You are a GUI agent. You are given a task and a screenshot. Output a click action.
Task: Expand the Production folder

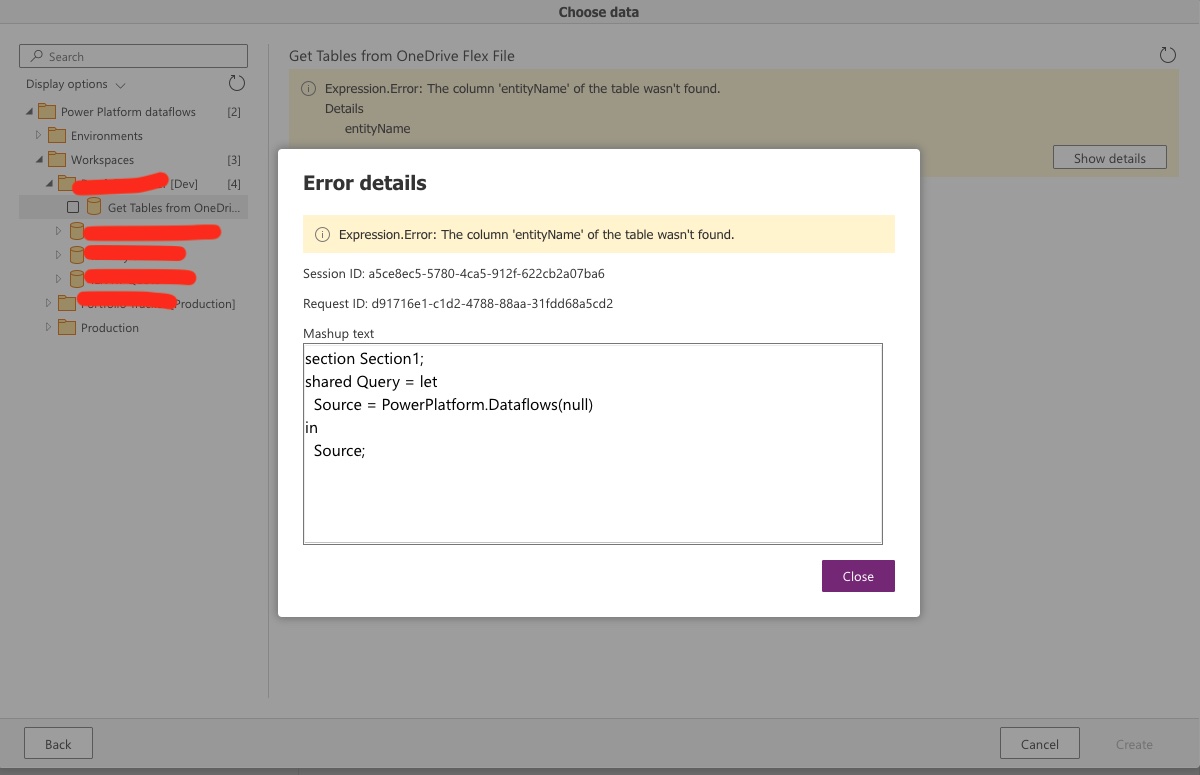coord(49,327)
